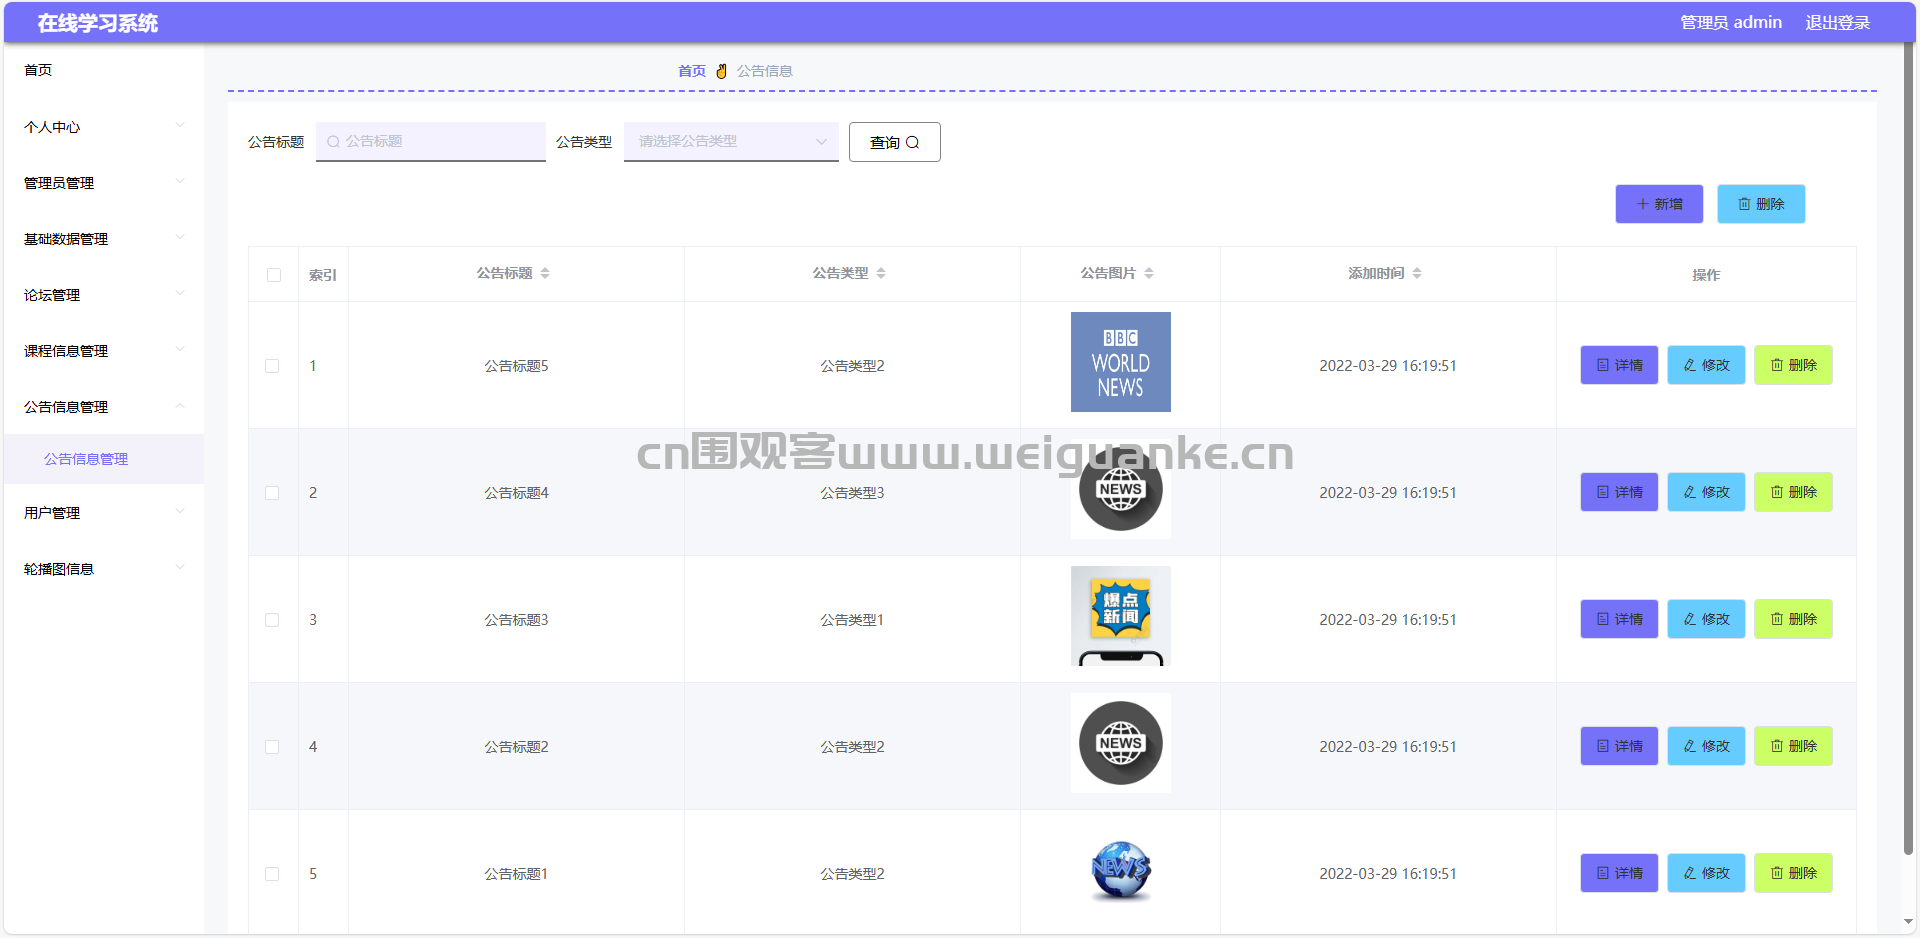Click the magnifier icon in the 查询 button
This screenshot has width=1920, height=938.
pos(912,143)
